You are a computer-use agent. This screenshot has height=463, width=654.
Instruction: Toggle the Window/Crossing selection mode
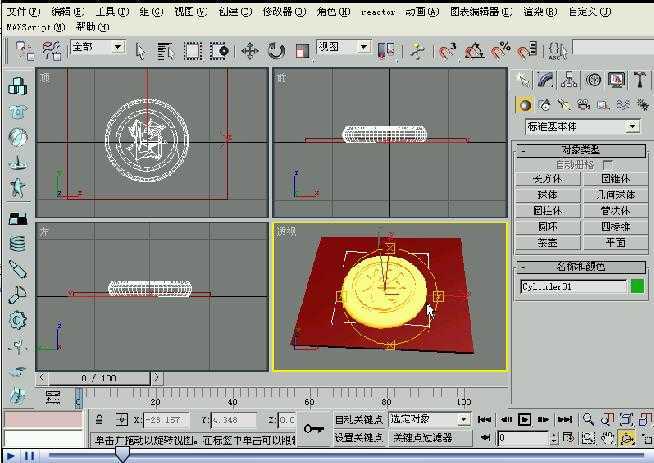219,51
